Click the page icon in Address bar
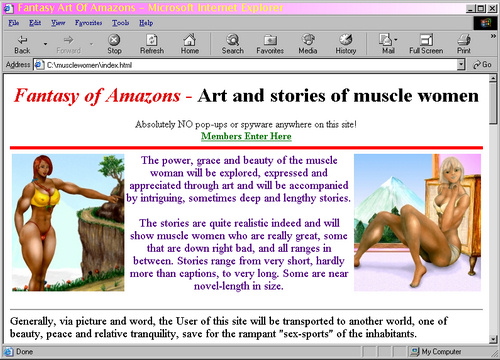The height and width of the screenshot is (360, 500). point(39,65)
